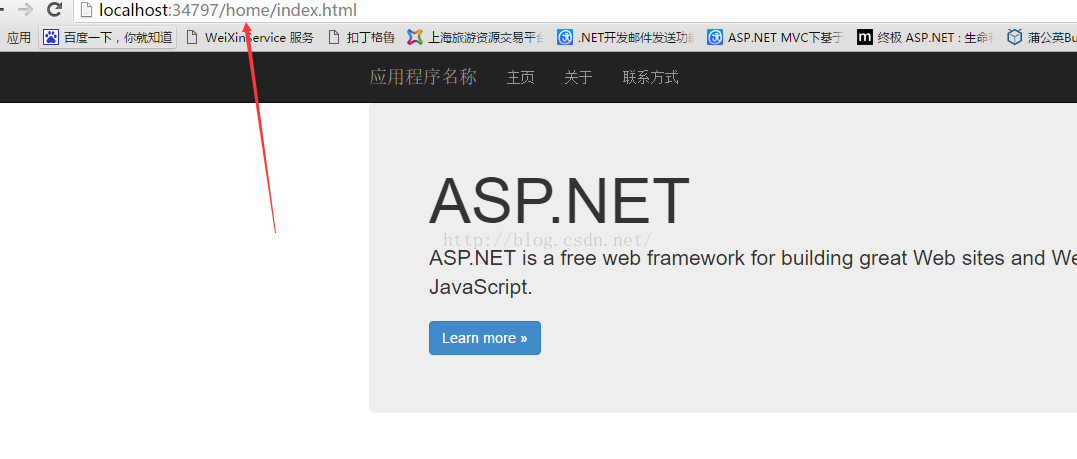The width and height of the screenshot is (1077, 459).
Task: Open the 上海旅游资源交易平台 bookmark
Action: [x=477, y=37]
